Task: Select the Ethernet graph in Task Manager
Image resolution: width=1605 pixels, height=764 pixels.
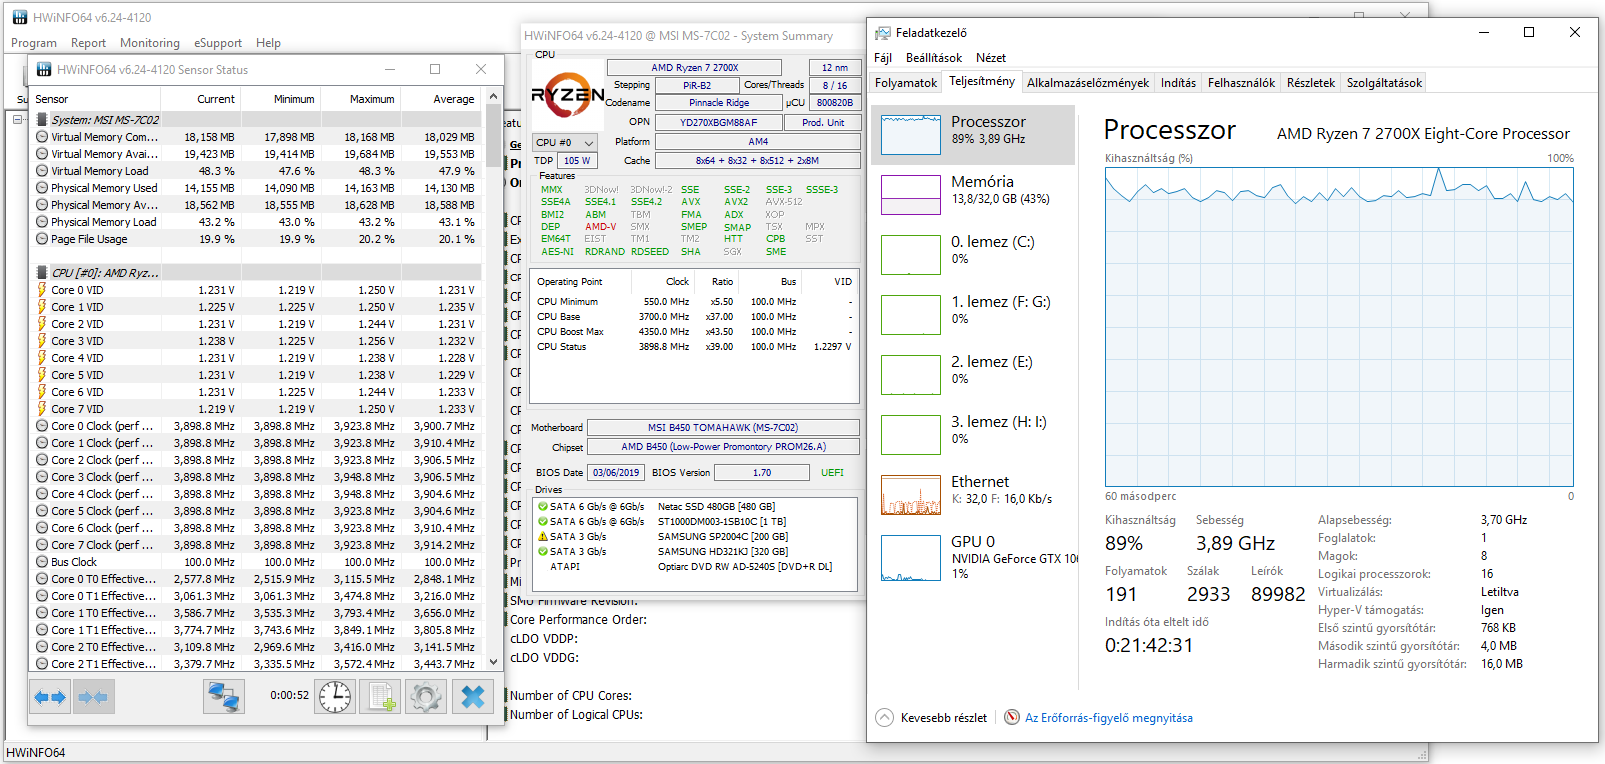Action: (911, 494)
